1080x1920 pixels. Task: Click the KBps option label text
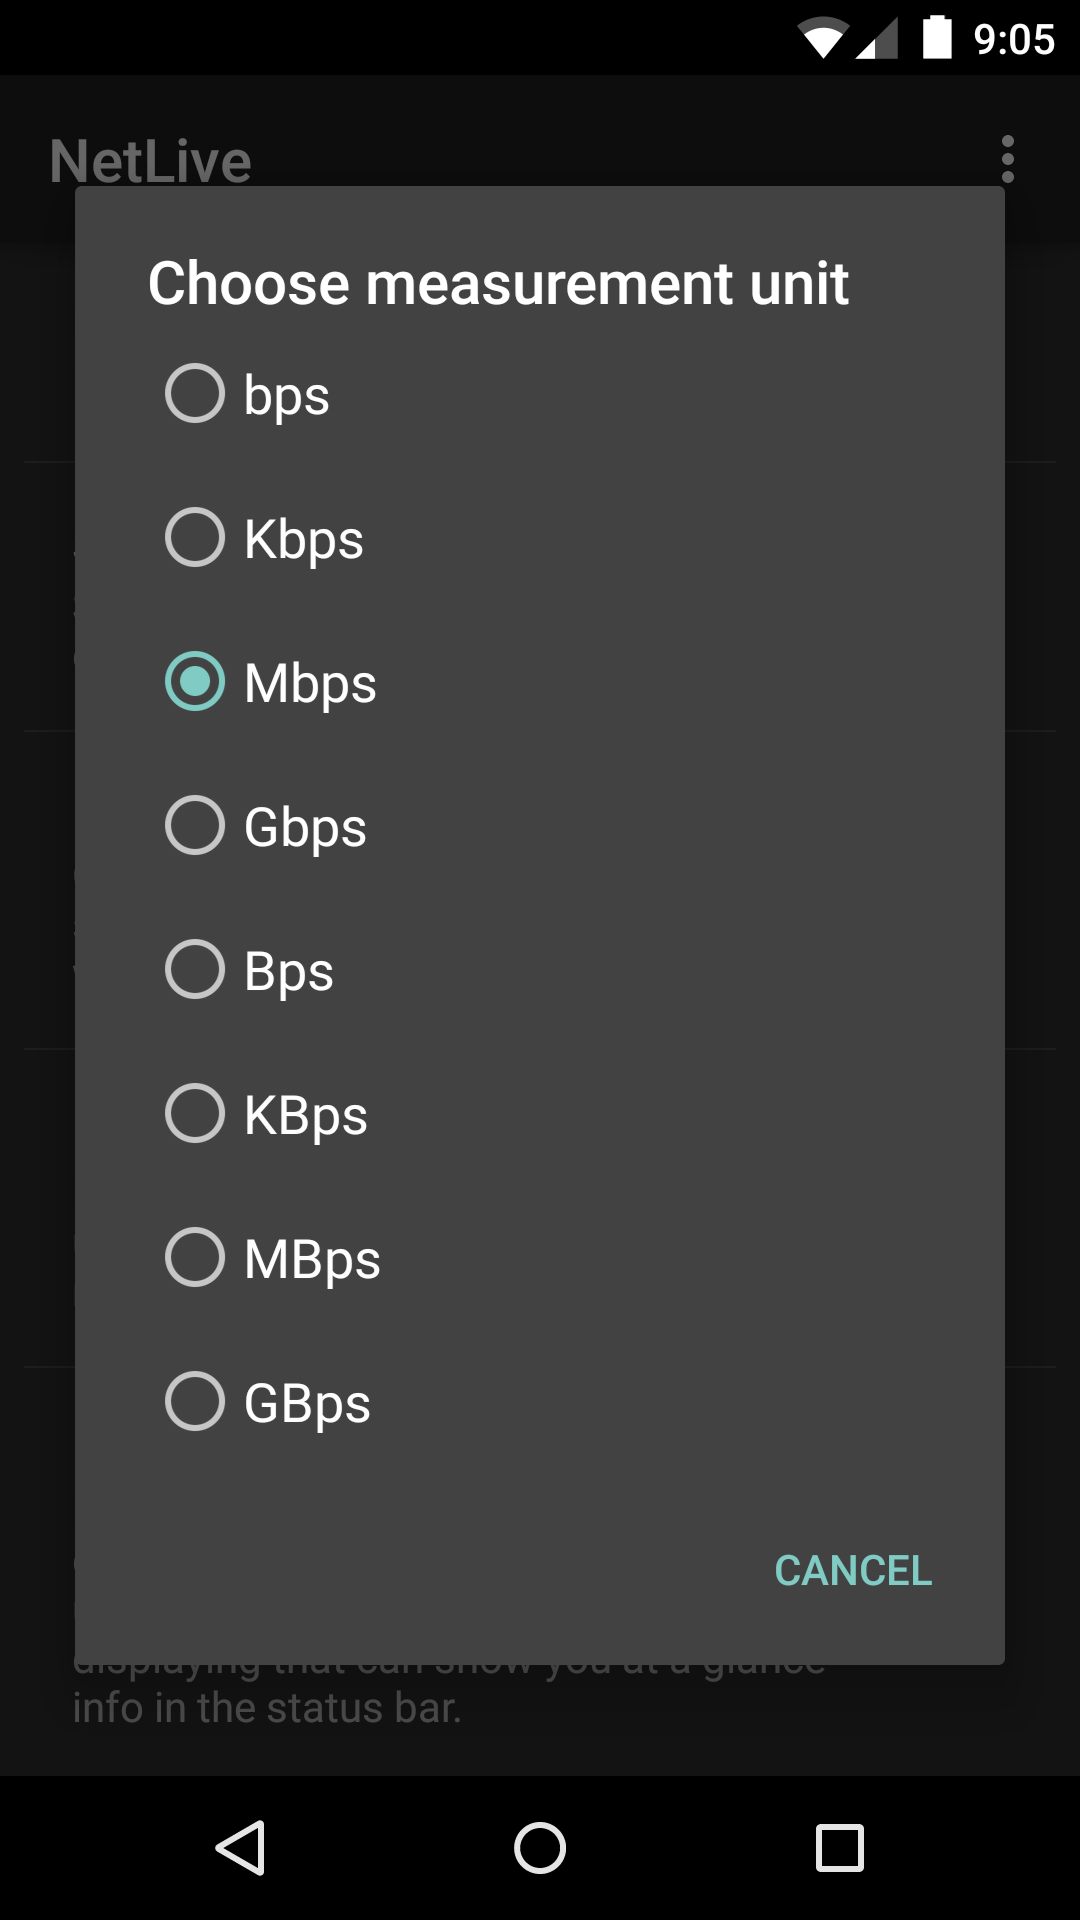(x=306, y=1115)
